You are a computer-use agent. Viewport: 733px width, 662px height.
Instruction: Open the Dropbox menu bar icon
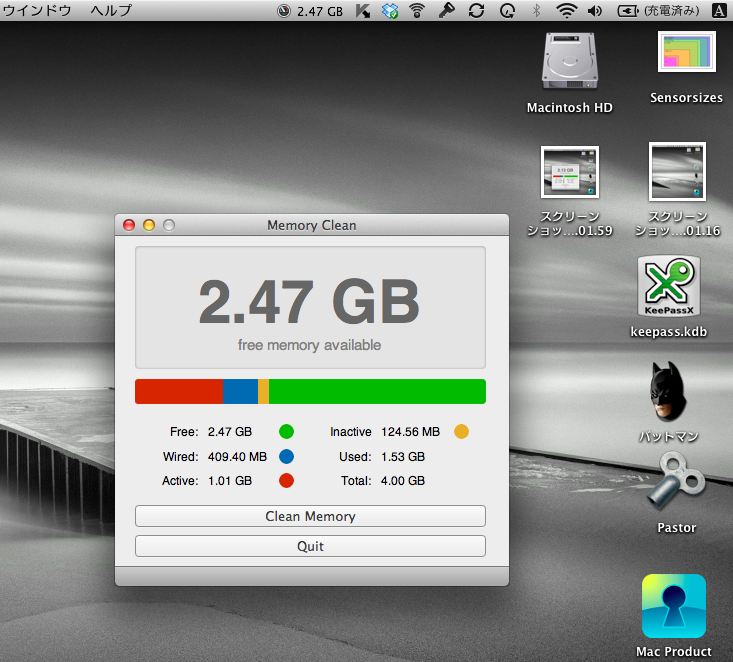390,11
